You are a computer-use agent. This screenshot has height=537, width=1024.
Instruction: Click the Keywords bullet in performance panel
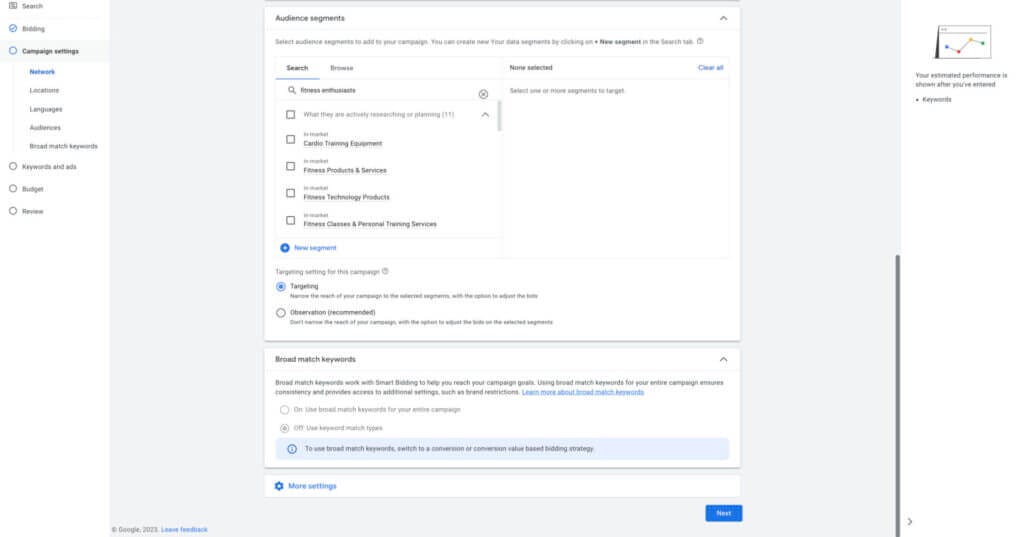936,100
